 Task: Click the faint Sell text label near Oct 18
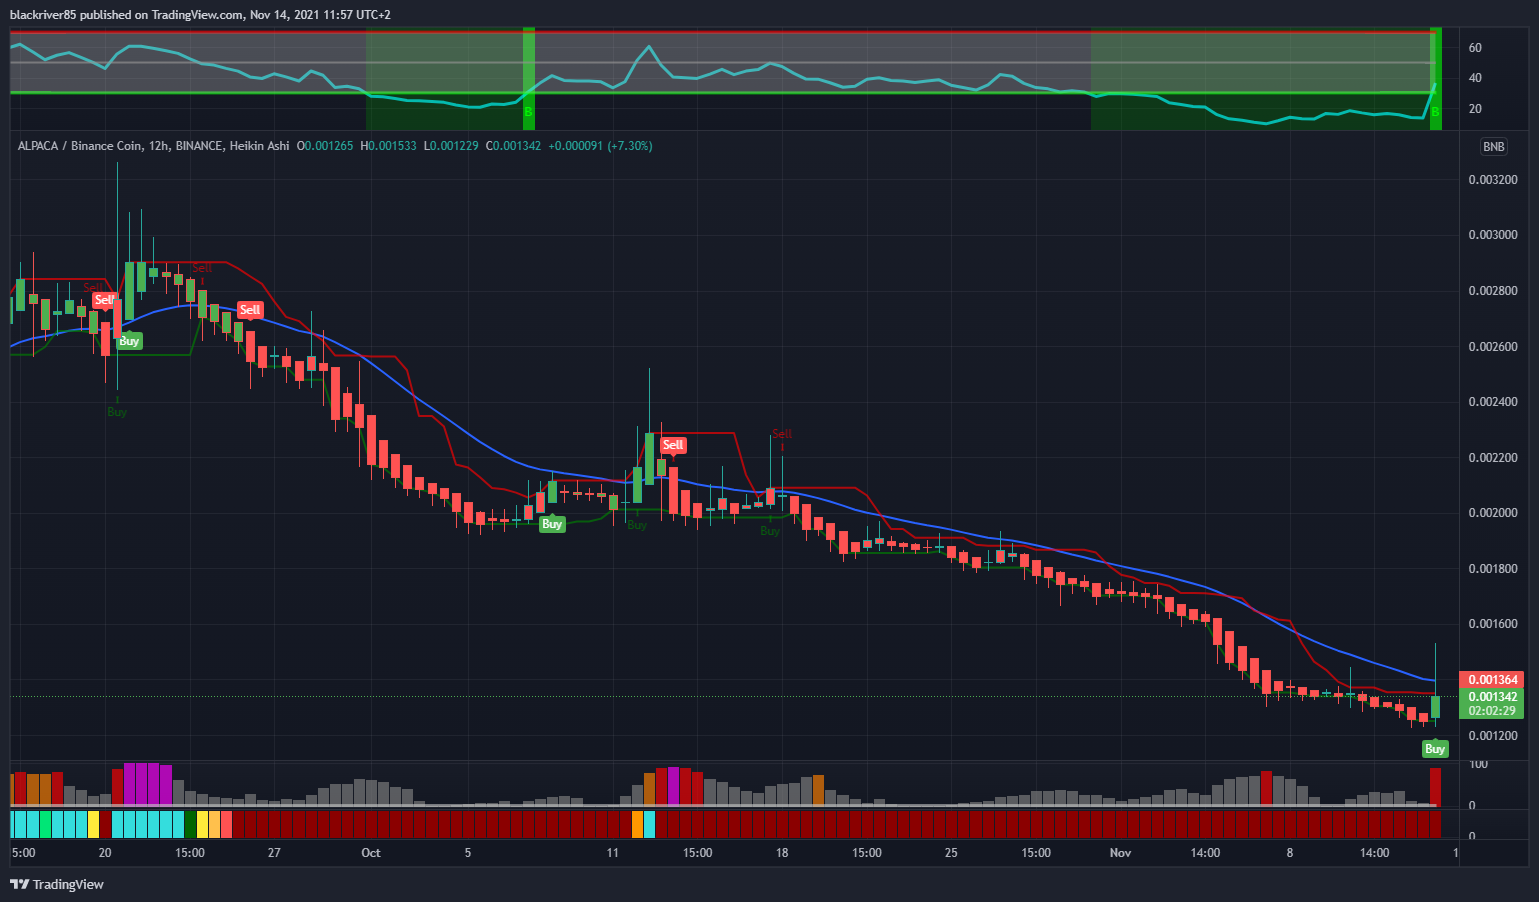(782, 433)
